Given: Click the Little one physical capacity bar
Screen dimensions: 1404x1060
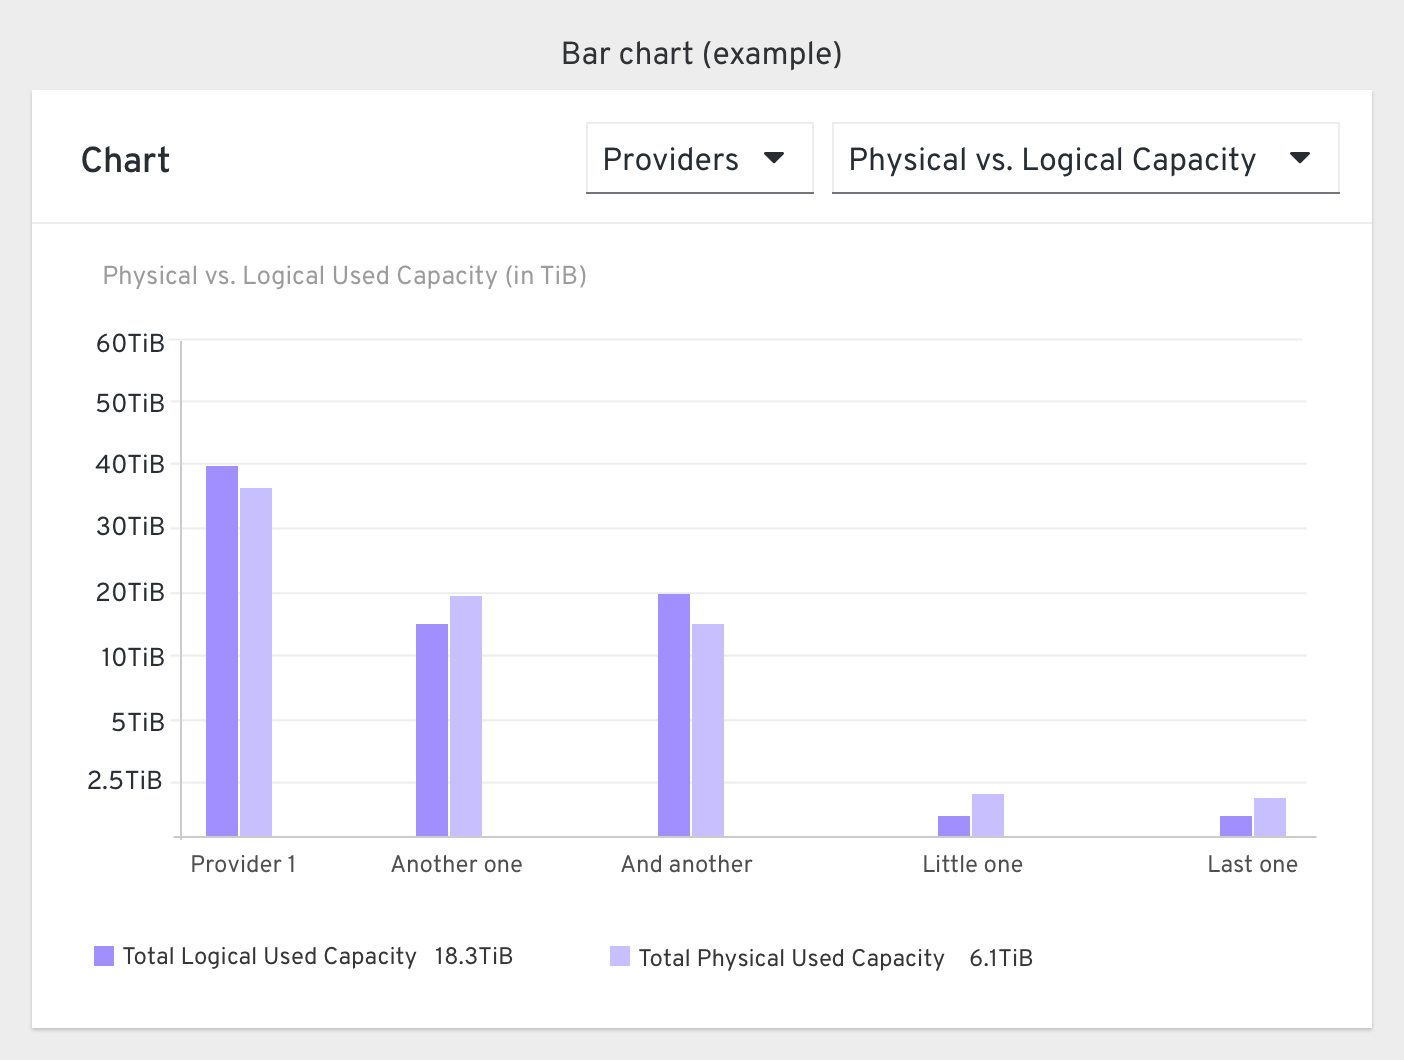Looking at the screenshot, I should coord(988,815).
